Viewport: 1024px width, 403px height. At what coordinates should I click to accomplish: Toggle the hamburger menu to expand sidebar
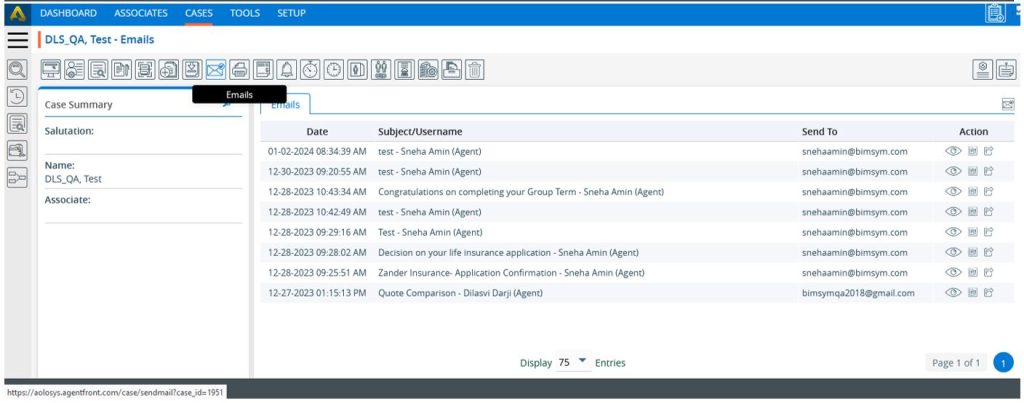17,40
